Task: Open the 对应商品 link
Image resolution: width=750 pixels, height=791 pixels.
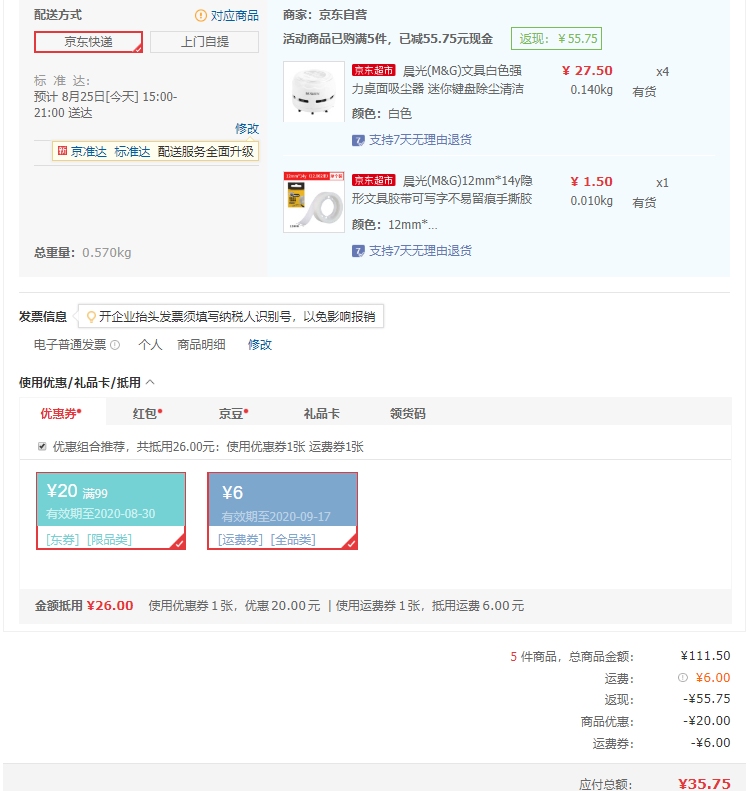Action: point(235,16)
